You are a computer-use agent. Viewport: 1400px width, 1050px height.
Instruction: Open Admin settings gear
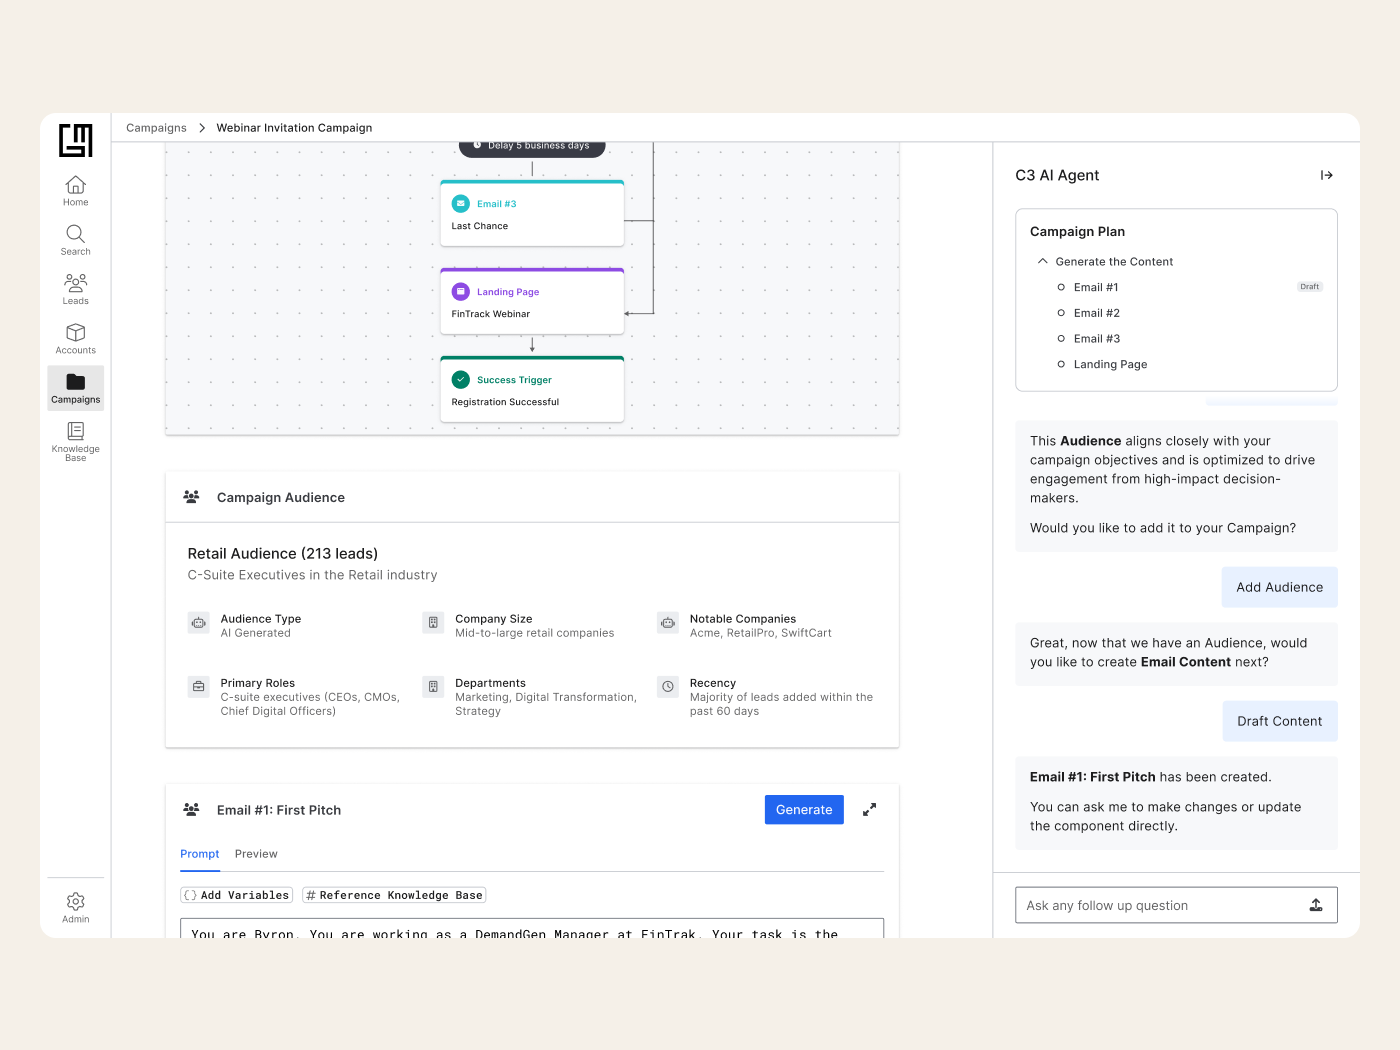75,908
